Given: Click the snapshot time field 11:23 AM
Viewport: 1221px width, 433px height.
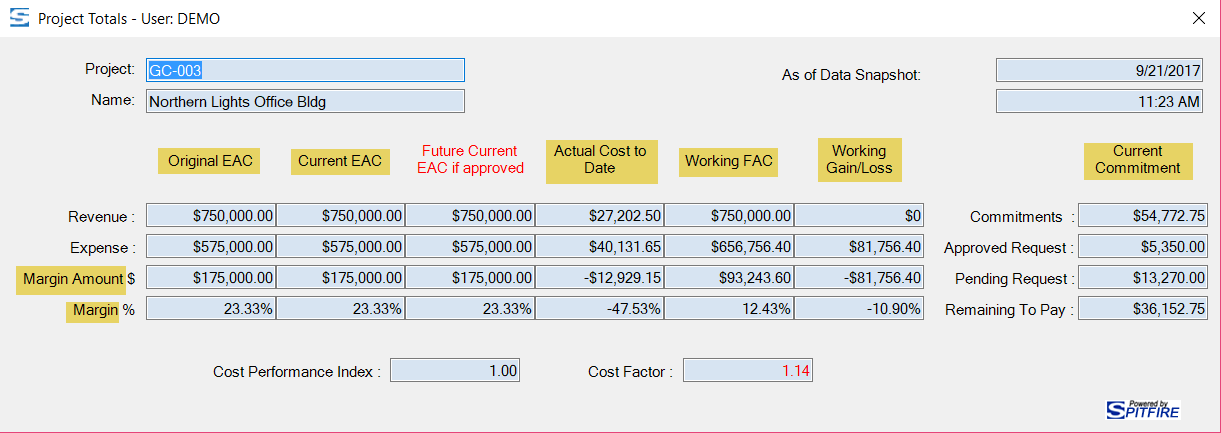Looking at the screenshot, I should pyautogui.click(x=1099, y=101).
